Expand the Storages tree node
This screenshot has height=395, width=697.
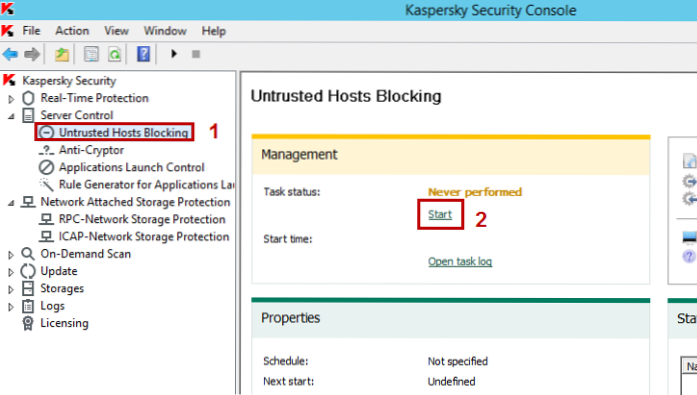click(x=11, y=289)
